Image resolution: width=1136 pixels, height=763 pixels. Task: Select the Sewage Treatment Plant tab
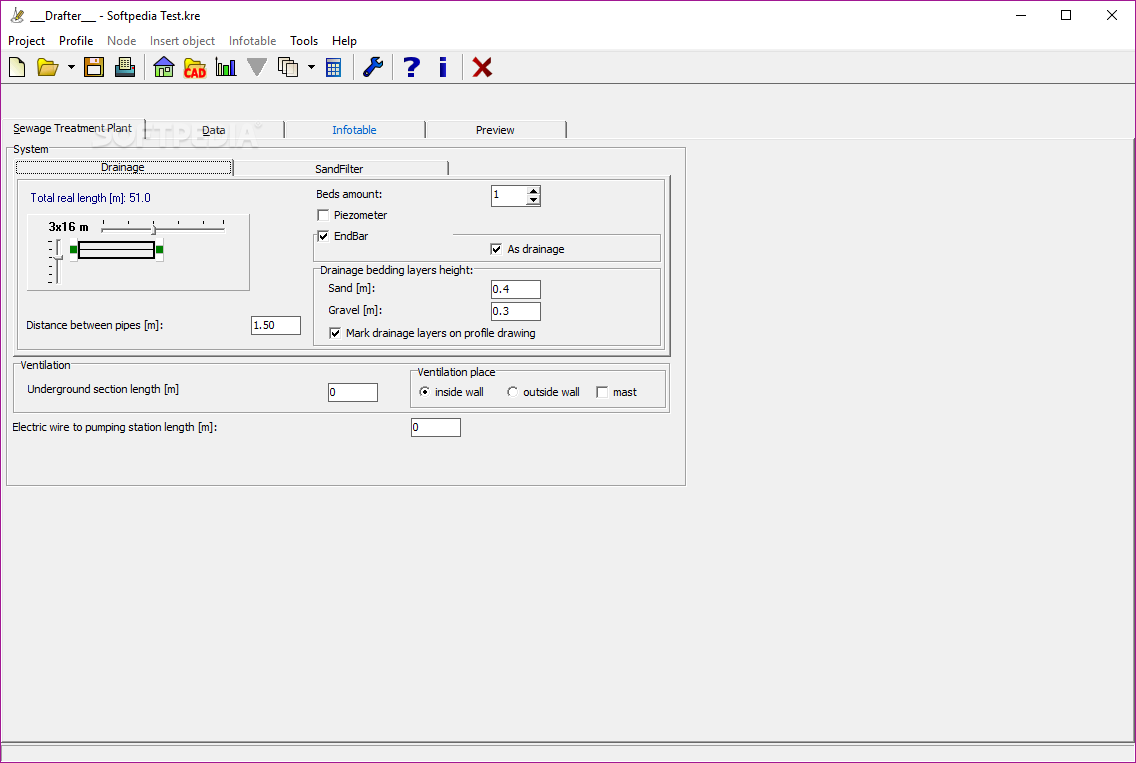(72, 128)
